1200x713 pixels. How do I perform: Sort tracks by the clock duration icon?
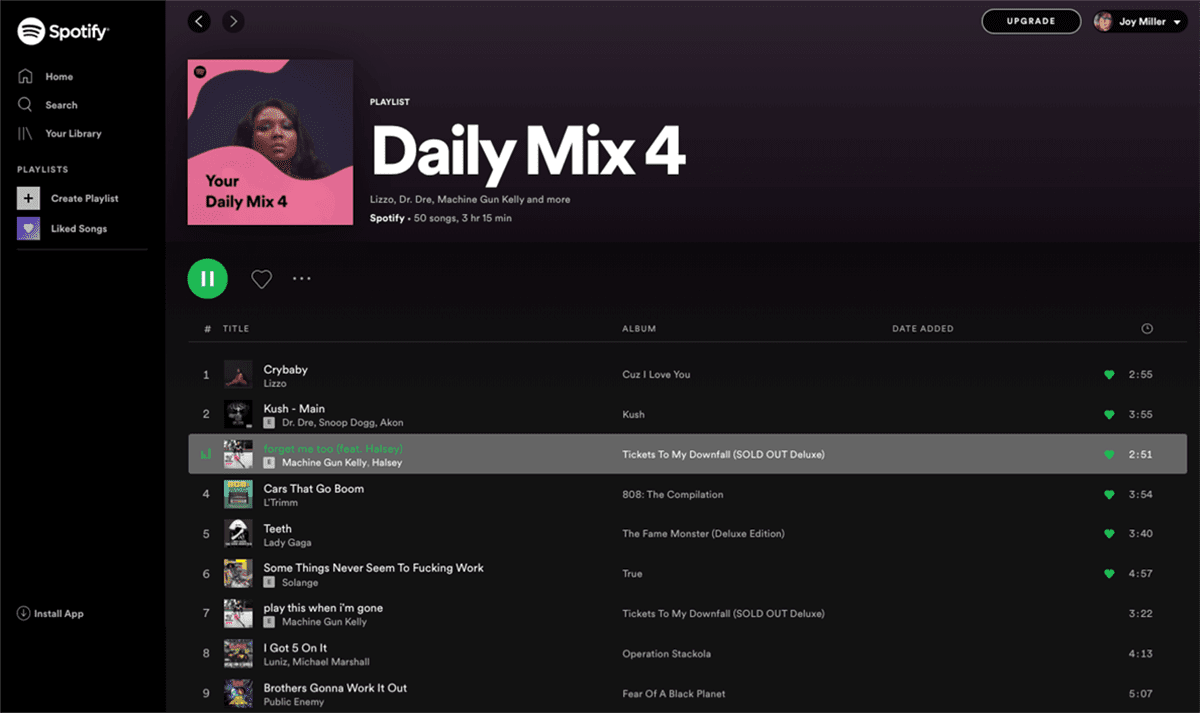[x=1147, y=329]
